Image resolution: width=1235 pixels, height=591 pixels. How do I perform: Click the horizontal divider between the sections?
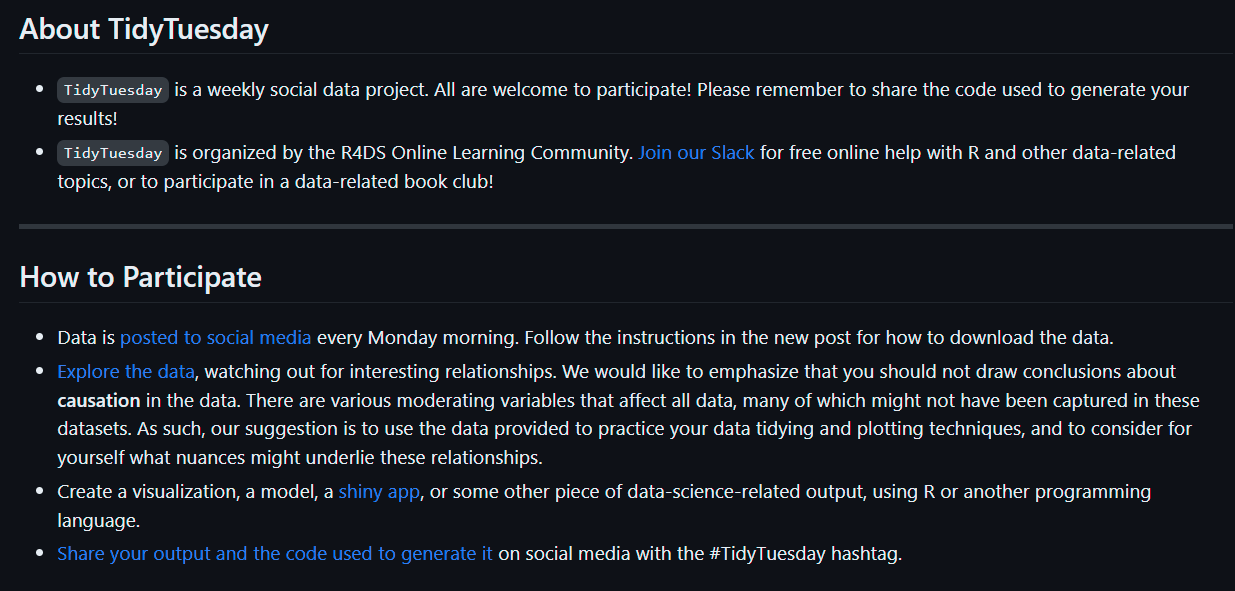[626, 227]
